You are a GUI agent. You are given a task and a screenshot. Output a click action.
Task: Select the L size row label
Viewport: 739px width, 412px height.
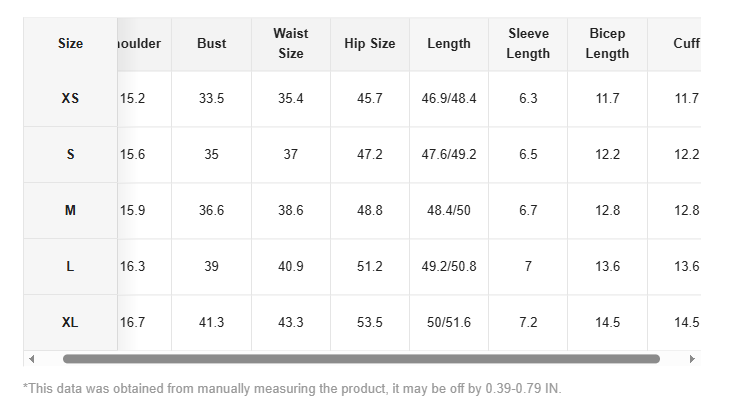tap(70, 267)
